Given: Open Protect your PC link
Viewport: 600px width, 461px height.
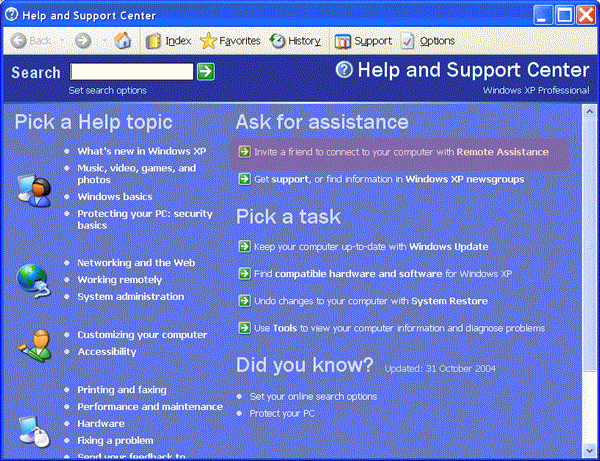Looking at the screenshot, I should pos(282,414).
